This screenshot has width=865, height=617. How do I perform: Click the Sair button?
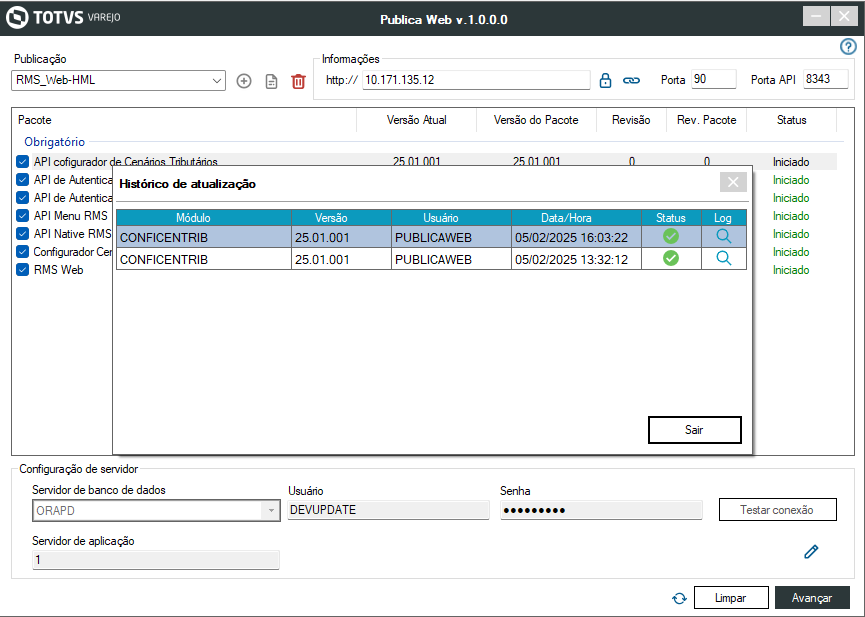pyautogui.click(x=695, y=430)
